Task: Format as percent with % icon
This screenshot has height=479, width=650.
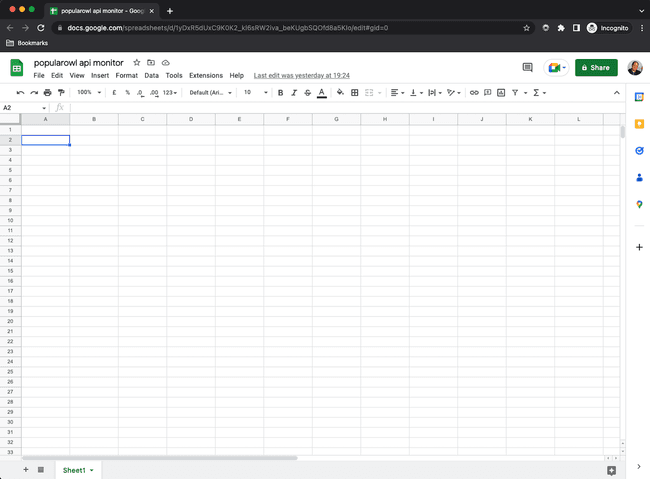Action: (128, 92)
